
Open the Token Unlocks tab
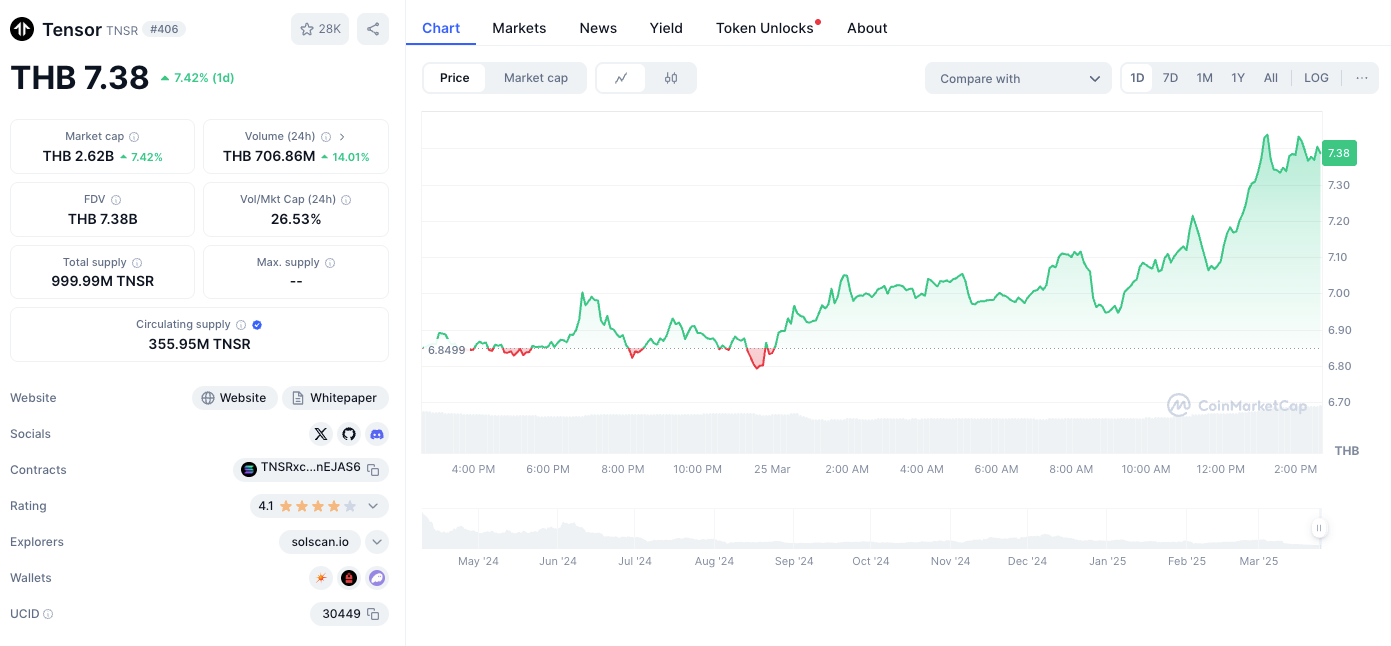point(765,28)
